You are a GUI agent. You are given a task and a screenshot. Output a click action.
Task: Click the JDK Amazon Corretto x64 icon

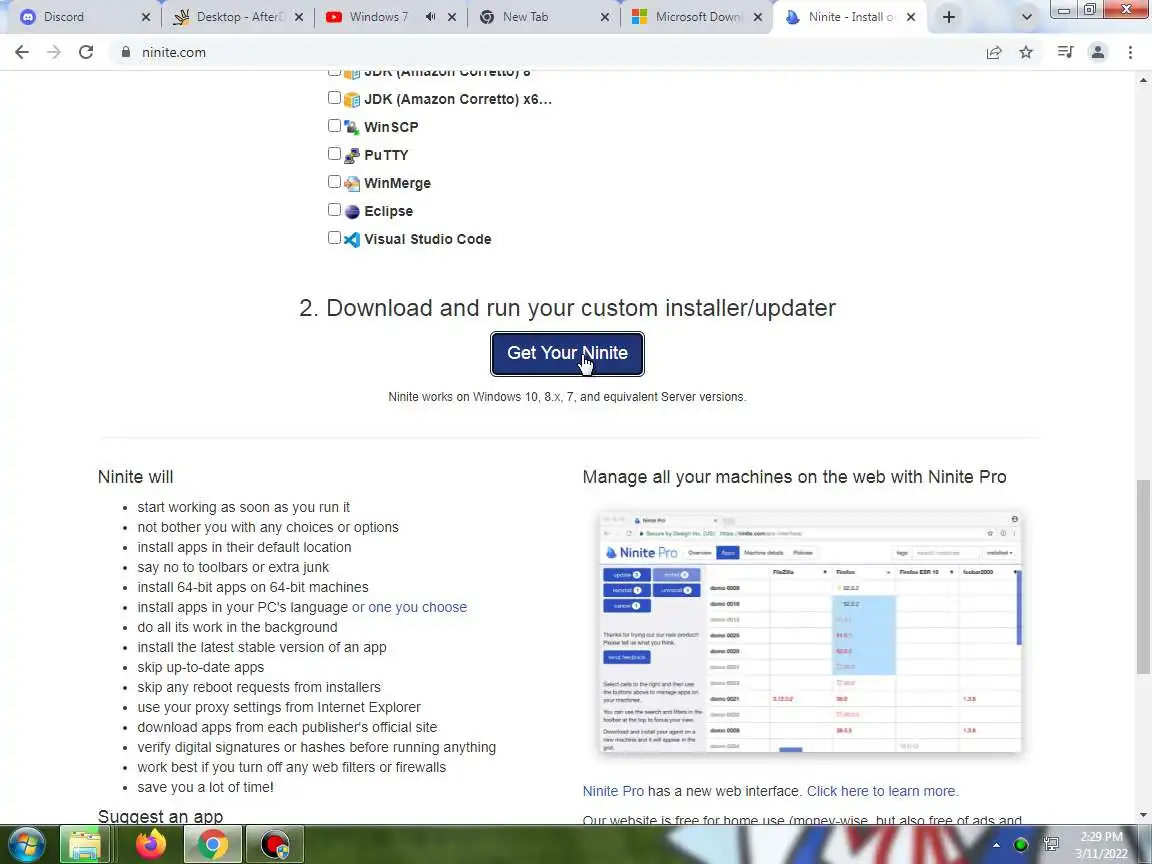point(352,100)
